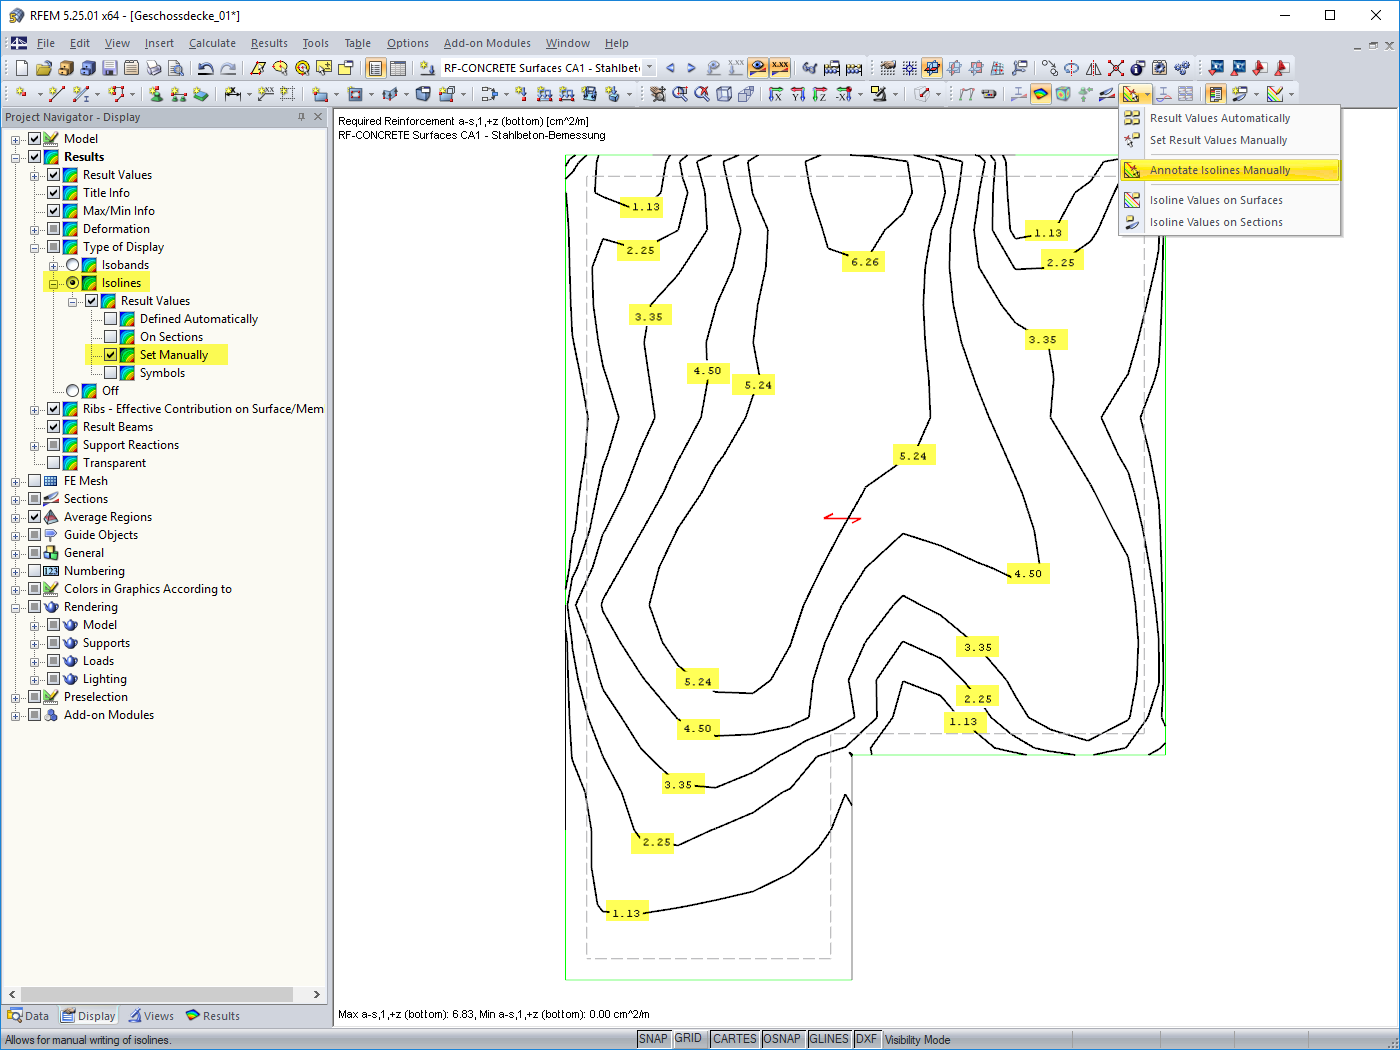Toggle the OSNAP status bar button
Screen dimensions: 1400x1050
pos(782,1039)
